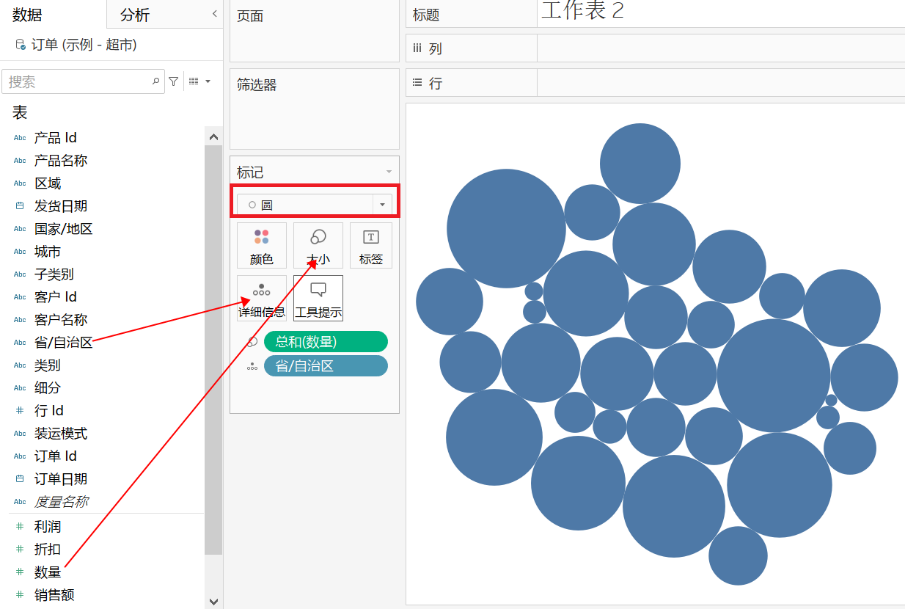This screenshot has height=609, width=905.
Task: Select the 发货日期 field
Action: (61, 206)
